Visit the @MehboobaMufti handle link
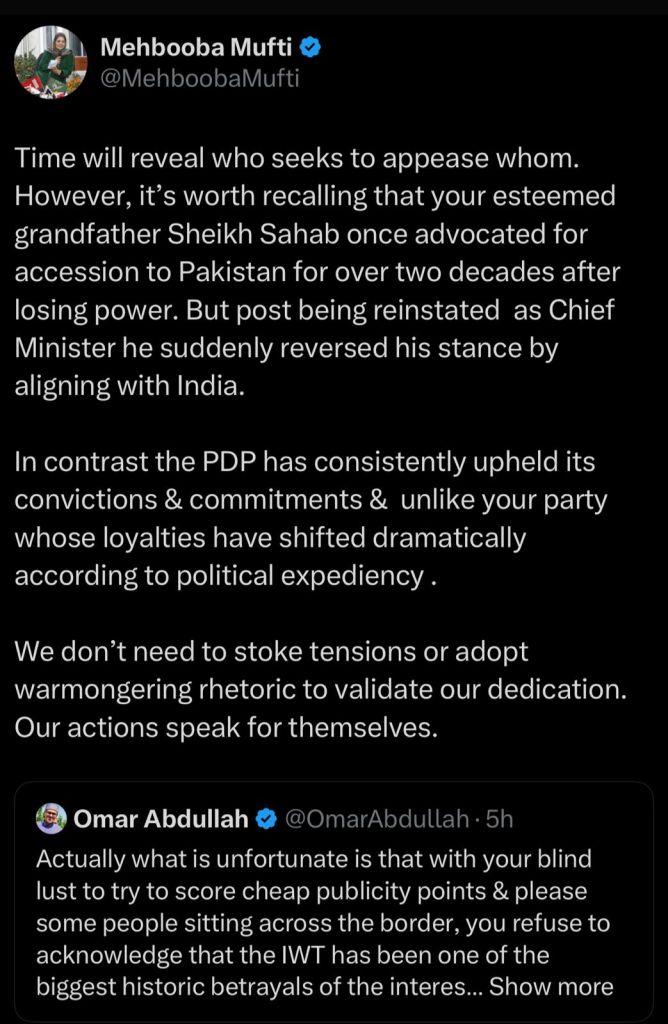 pos(198,78)
